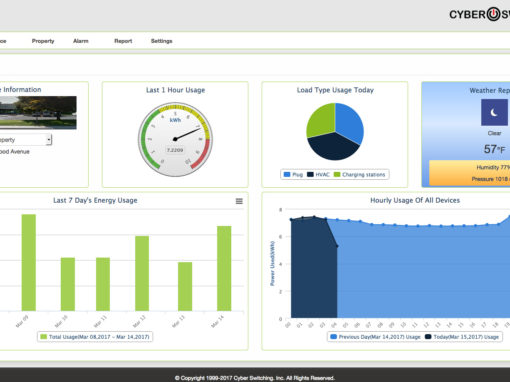This screenshot has height=382, width=510.
Task: Open the 7-day chart hamburger menu
Action: [x=239, y=201]
